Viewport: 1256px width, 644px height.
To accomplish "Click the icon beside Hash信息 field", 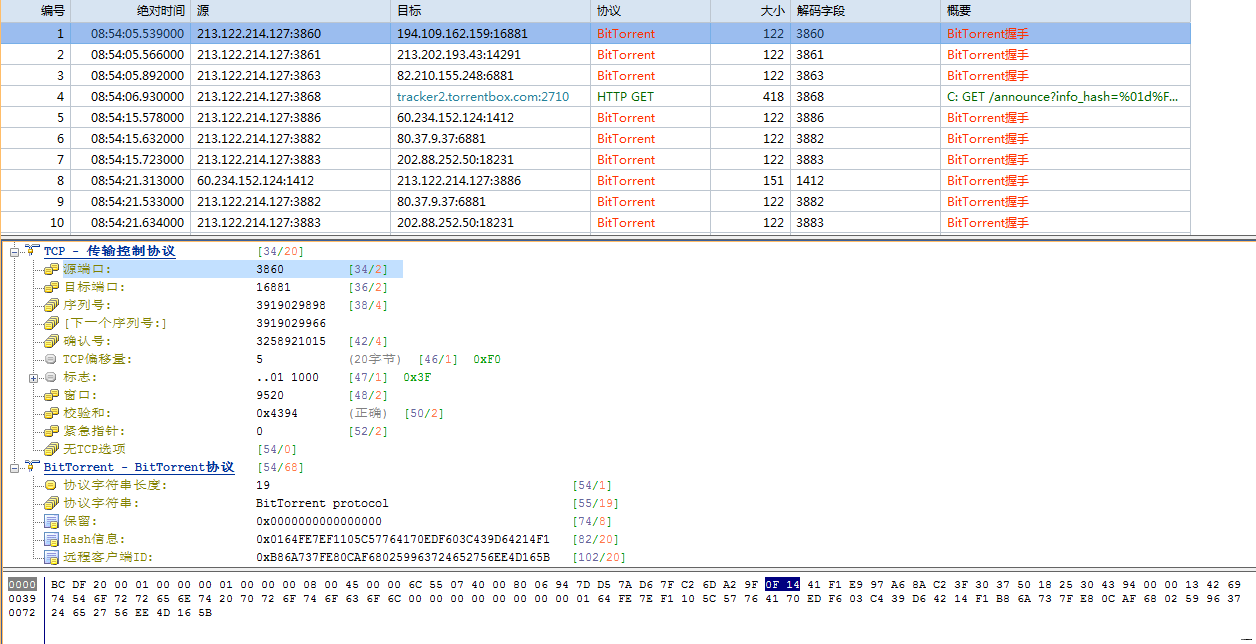I will pos(52,539).
